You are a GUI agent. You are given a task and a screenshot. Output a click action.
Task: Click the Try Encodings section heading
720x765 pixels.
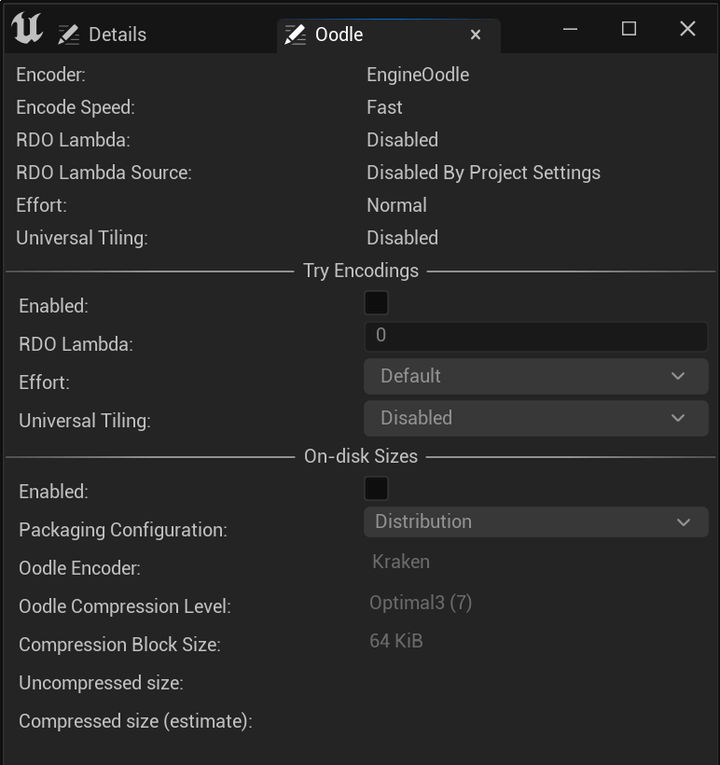tap(361, 271)
